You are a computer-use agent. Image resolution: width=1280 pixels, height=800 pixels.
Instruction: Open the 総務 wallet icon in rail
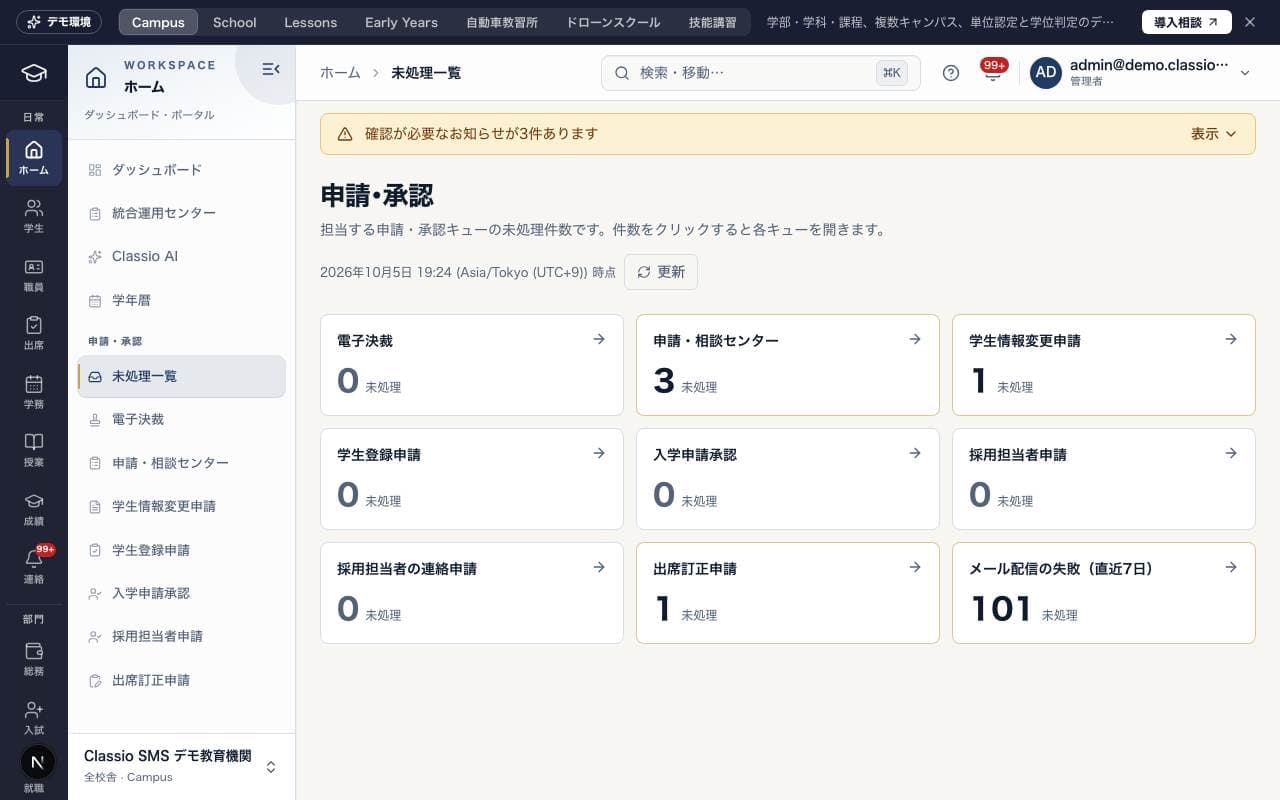[34, 659]
